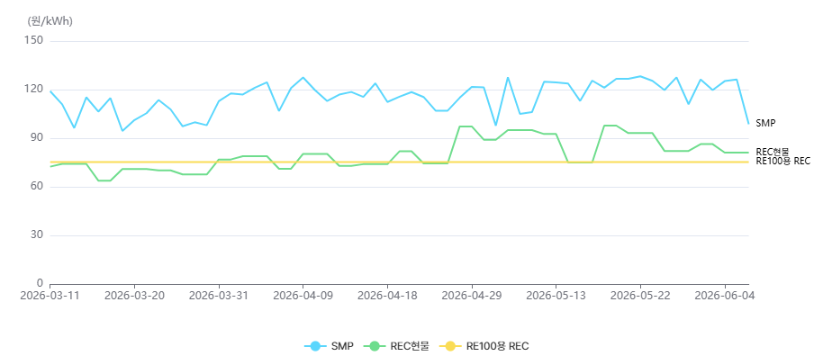Click the 2026-04-18 x-axis date label

tap(387, 295)
